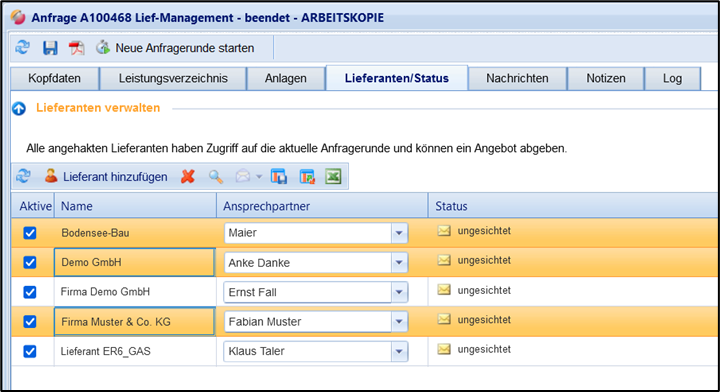Click the save floppy disk icon
This screenshot has height=392, width=720.
(50, 48)
